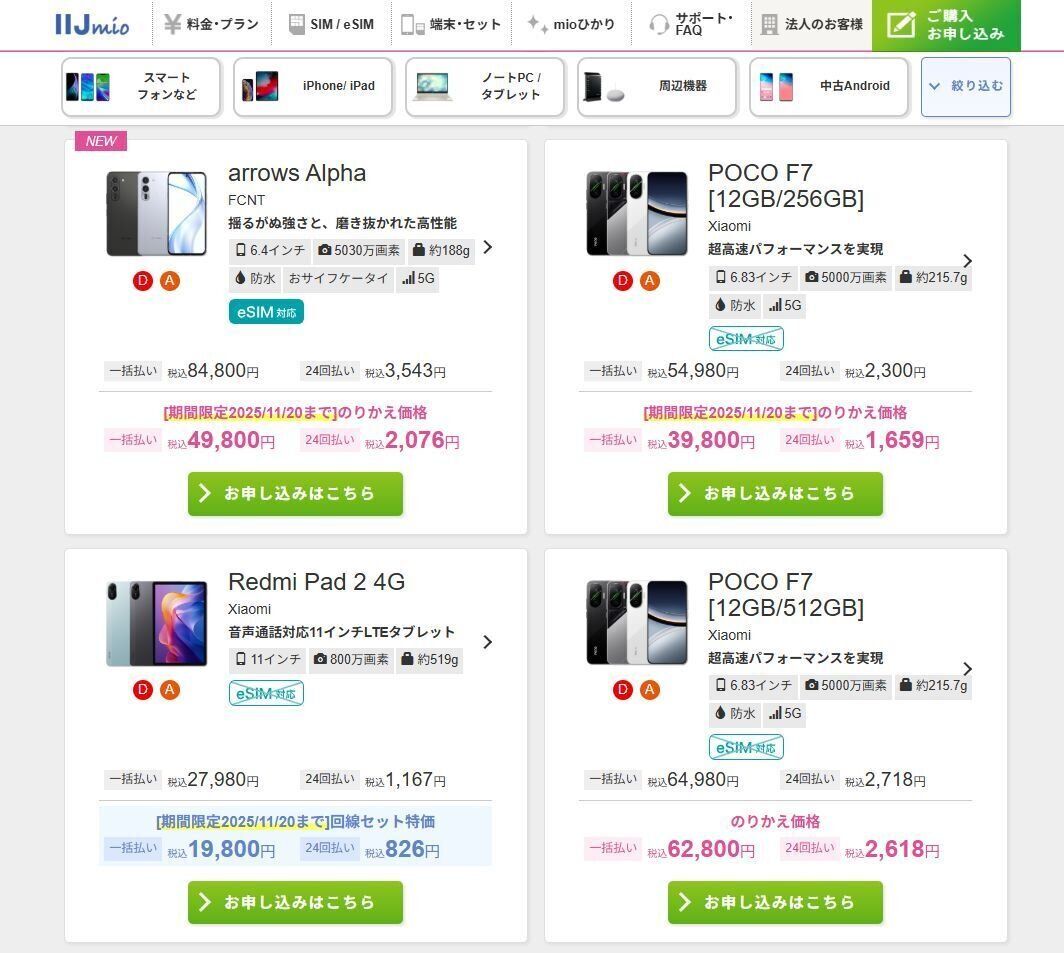Expand arrows Alpha details chevron
1064x953 pixels.
click(487, 247)
